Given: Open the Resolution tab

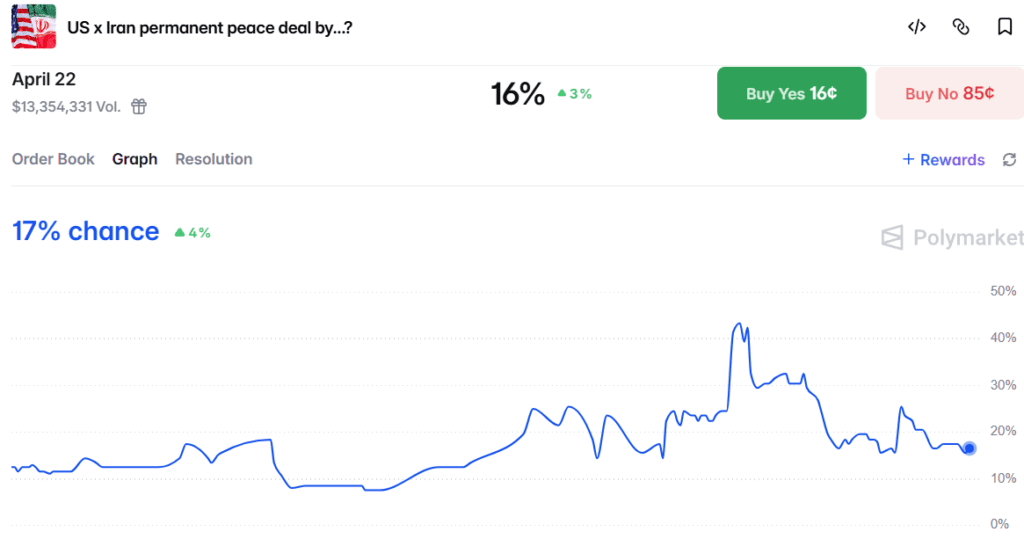Looking at the screenshot, I should pyautogui.click(x=213, y=159).
